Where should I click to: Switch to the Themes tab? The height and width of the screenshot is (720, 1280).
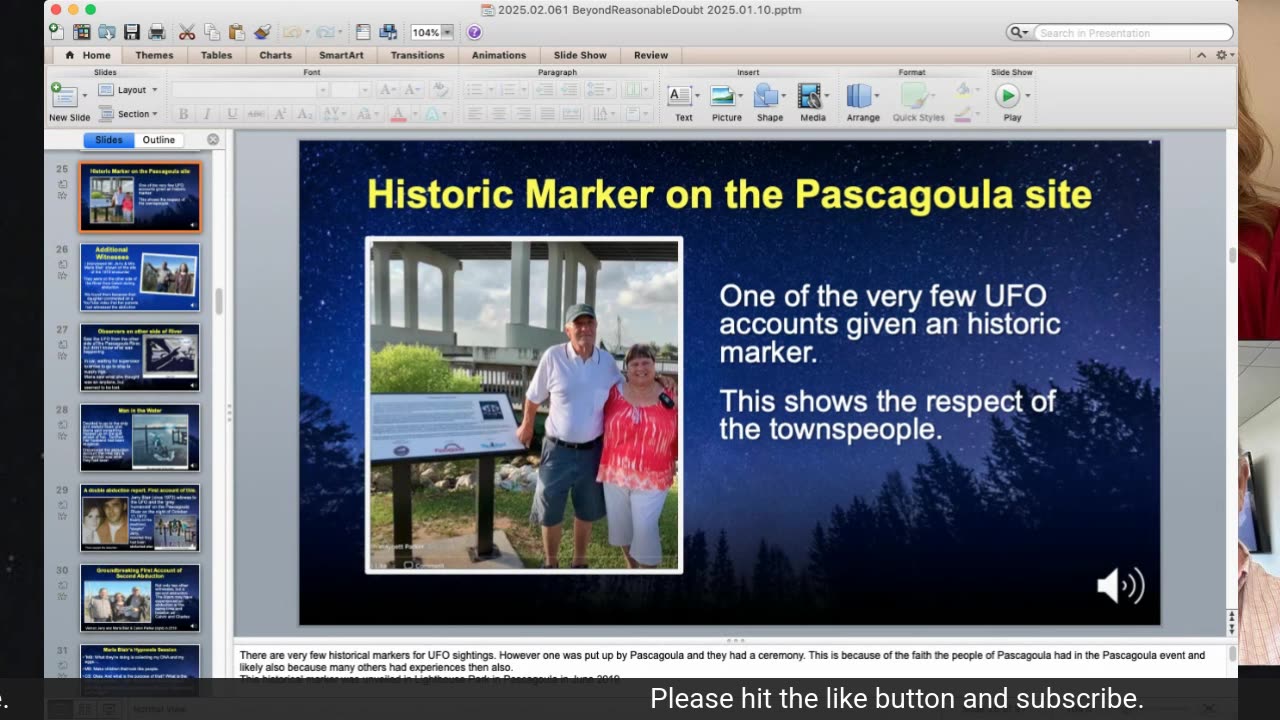coord(154,55)
